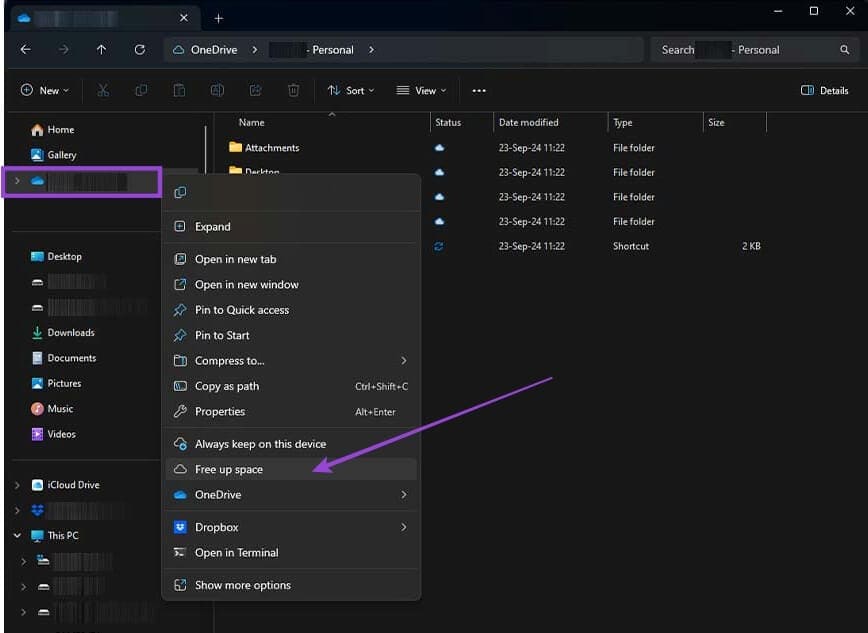
Task: Open the Sort dropdown
Action: (351, 90)
